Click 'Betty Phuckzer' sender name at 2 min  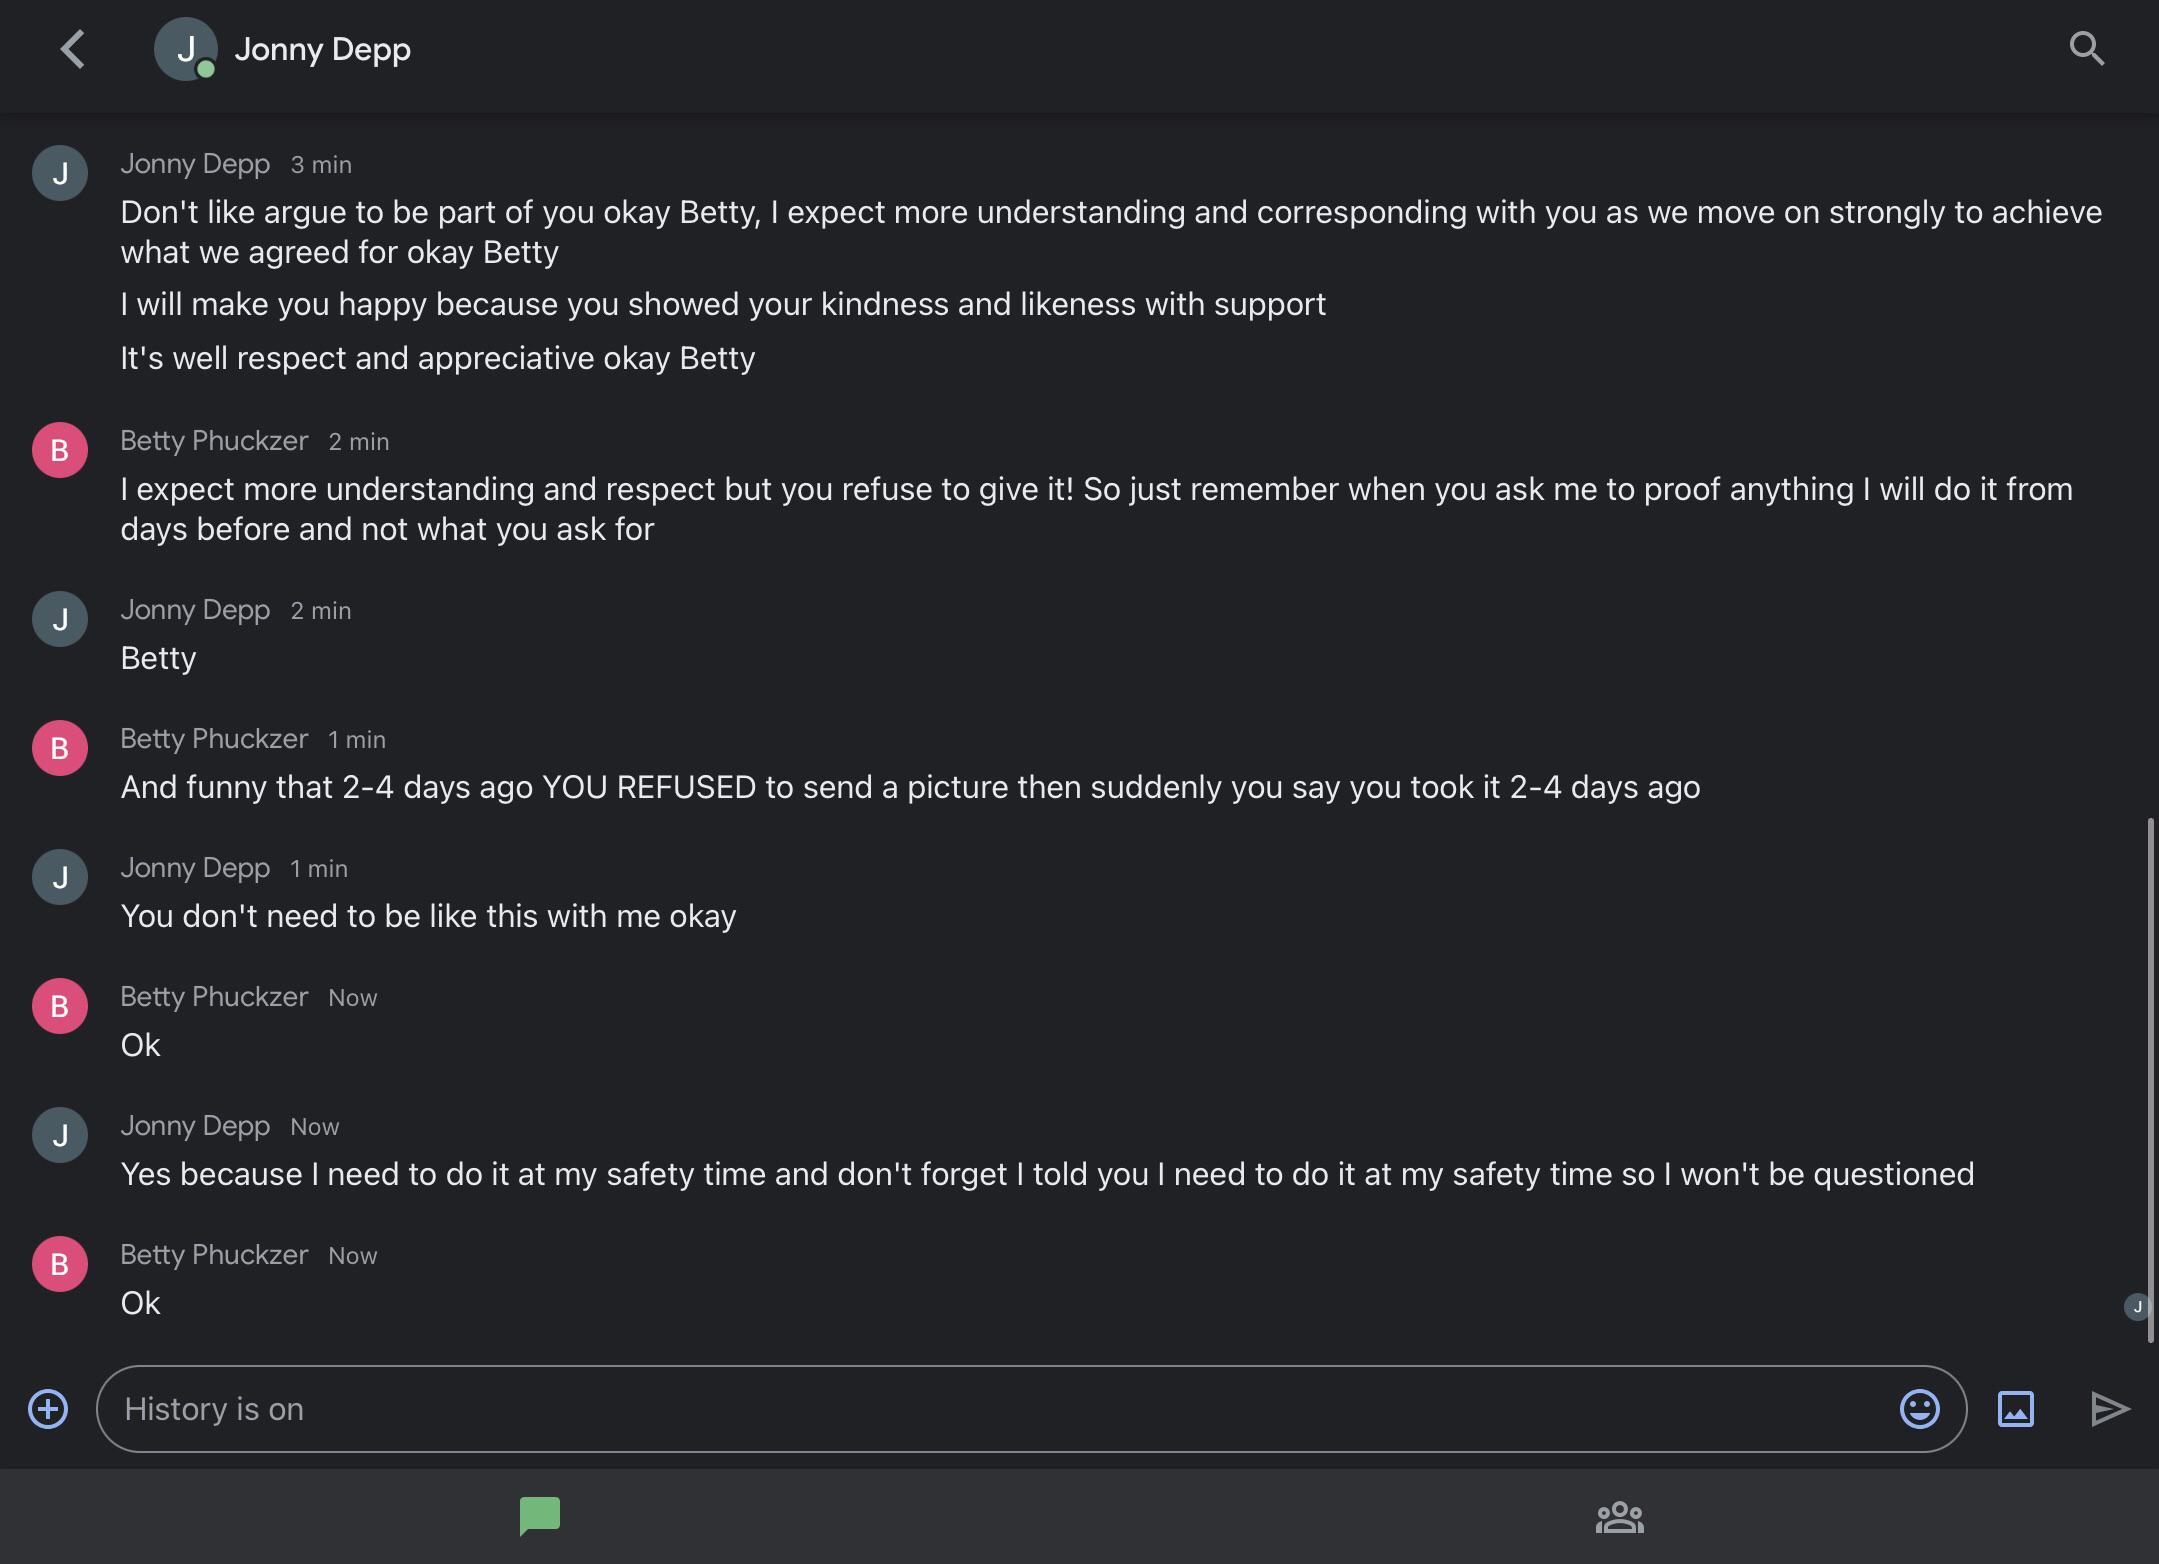coord(214,441)
